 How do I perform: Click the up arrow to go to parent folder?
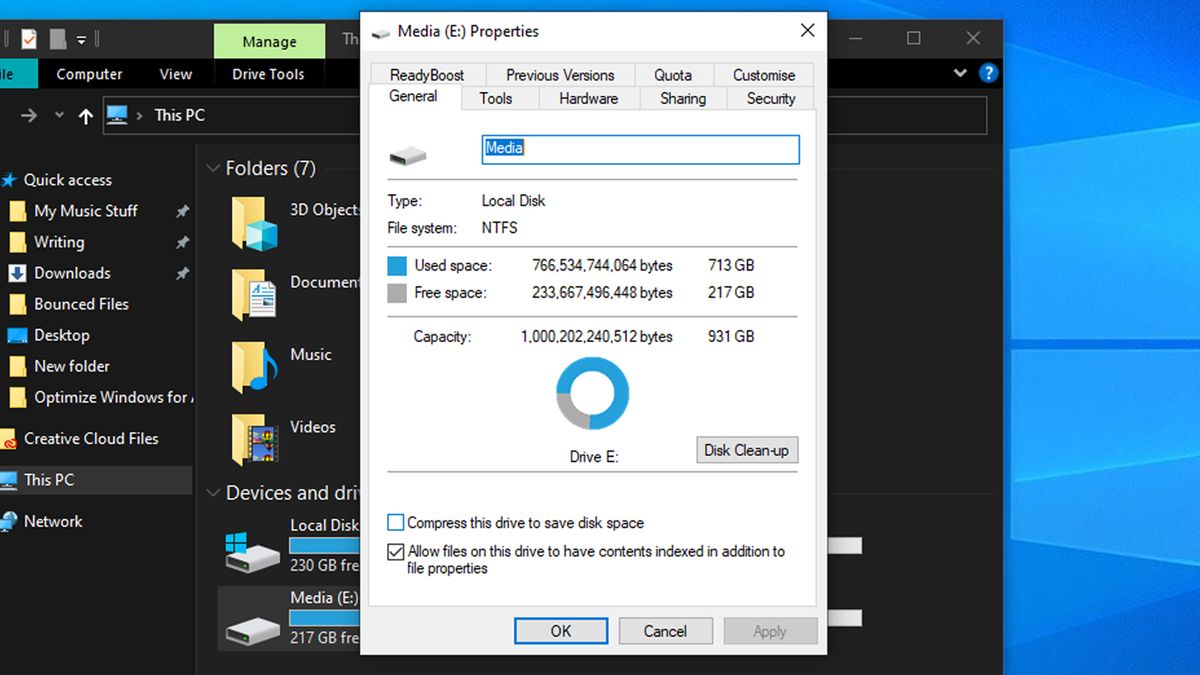(86, 115)
